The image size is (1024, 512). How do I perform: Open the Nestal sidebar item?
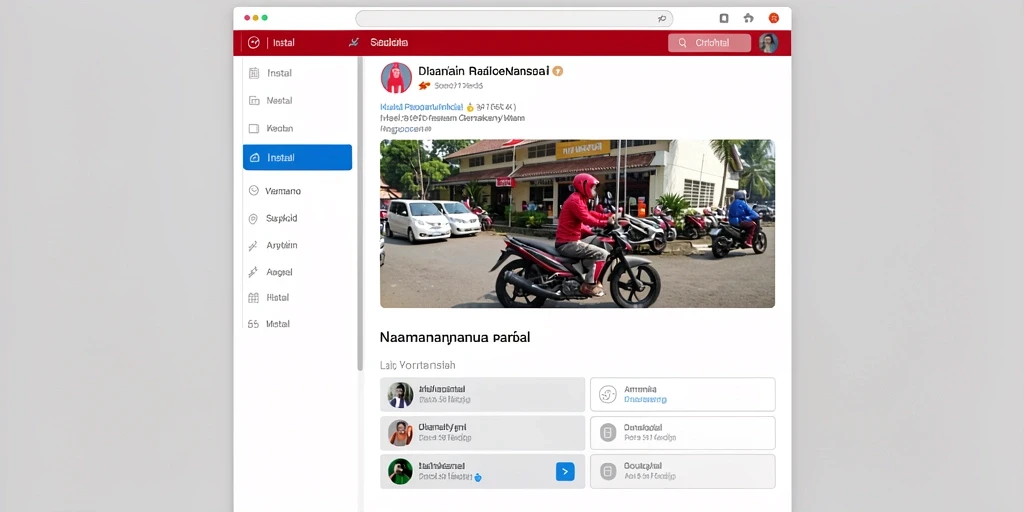click(297, 101)
